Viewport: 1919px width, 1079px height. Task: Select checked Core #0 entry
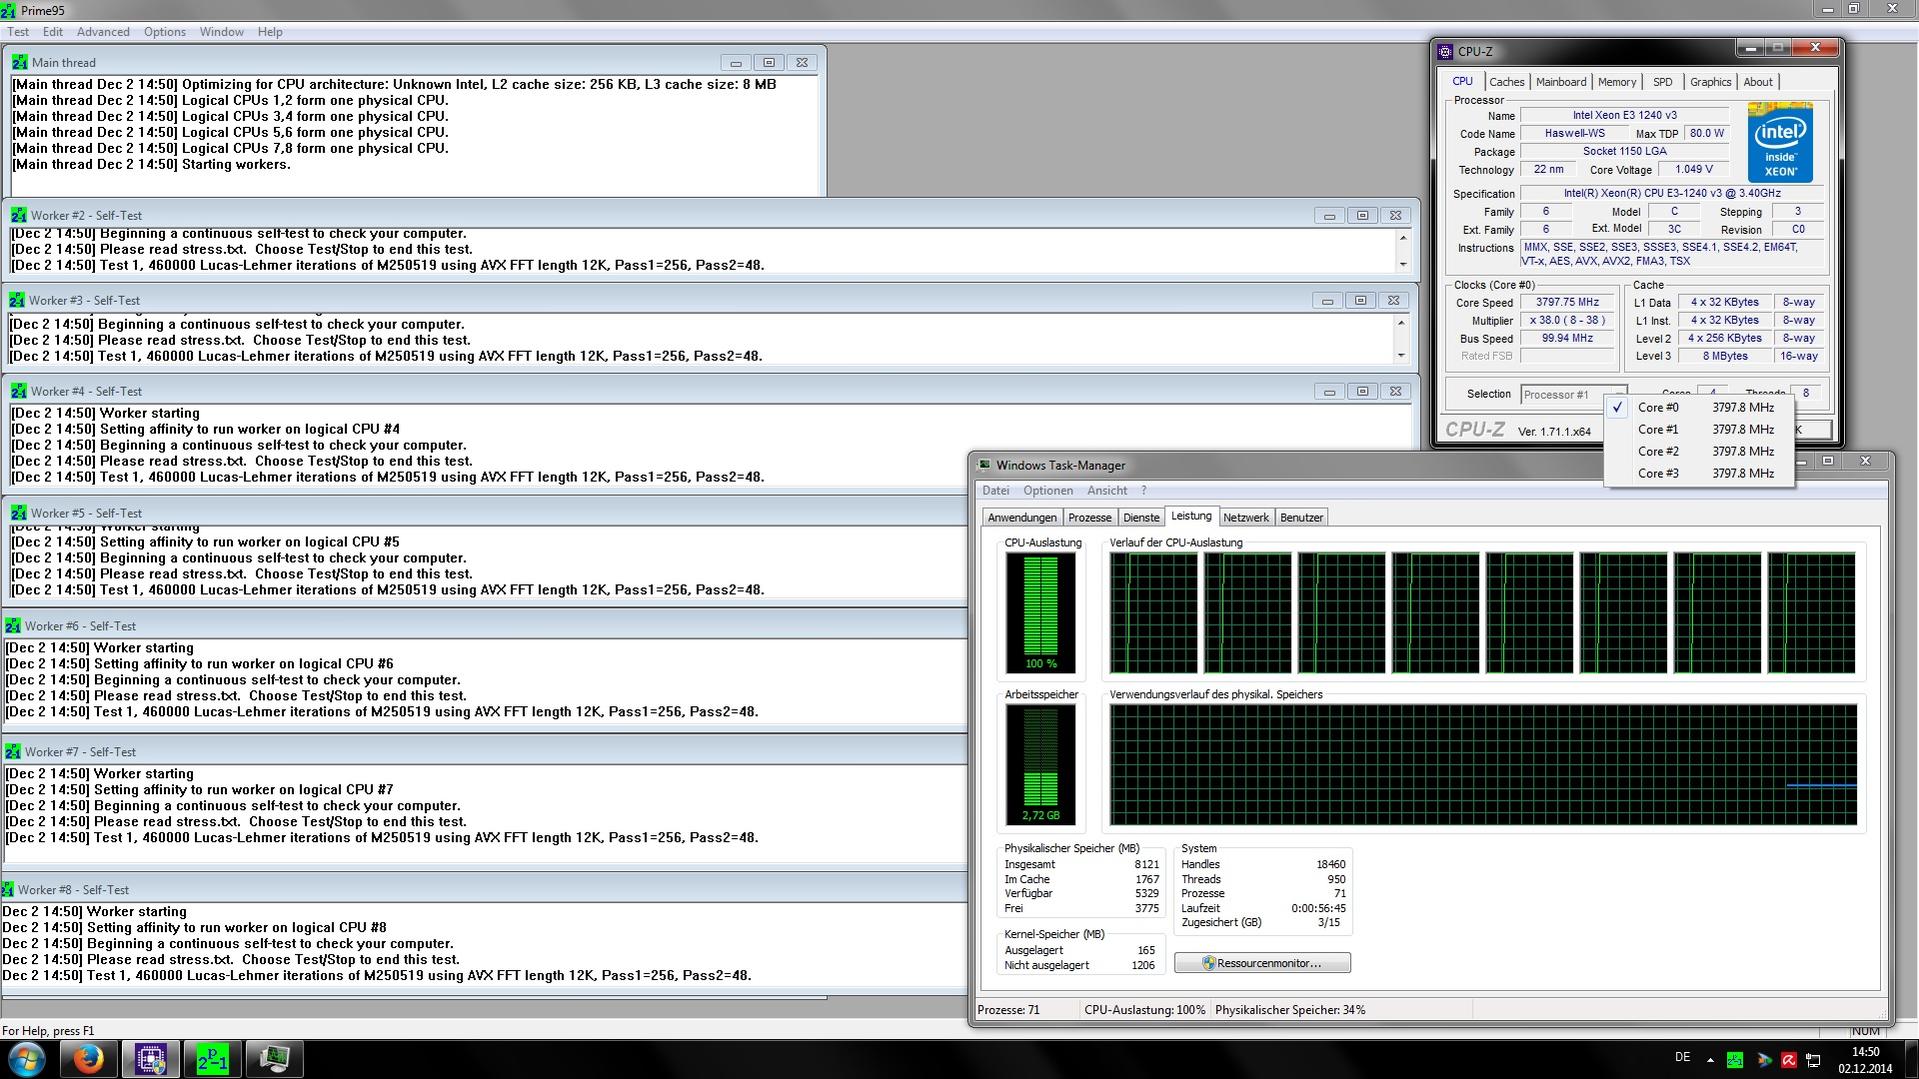1699,408
